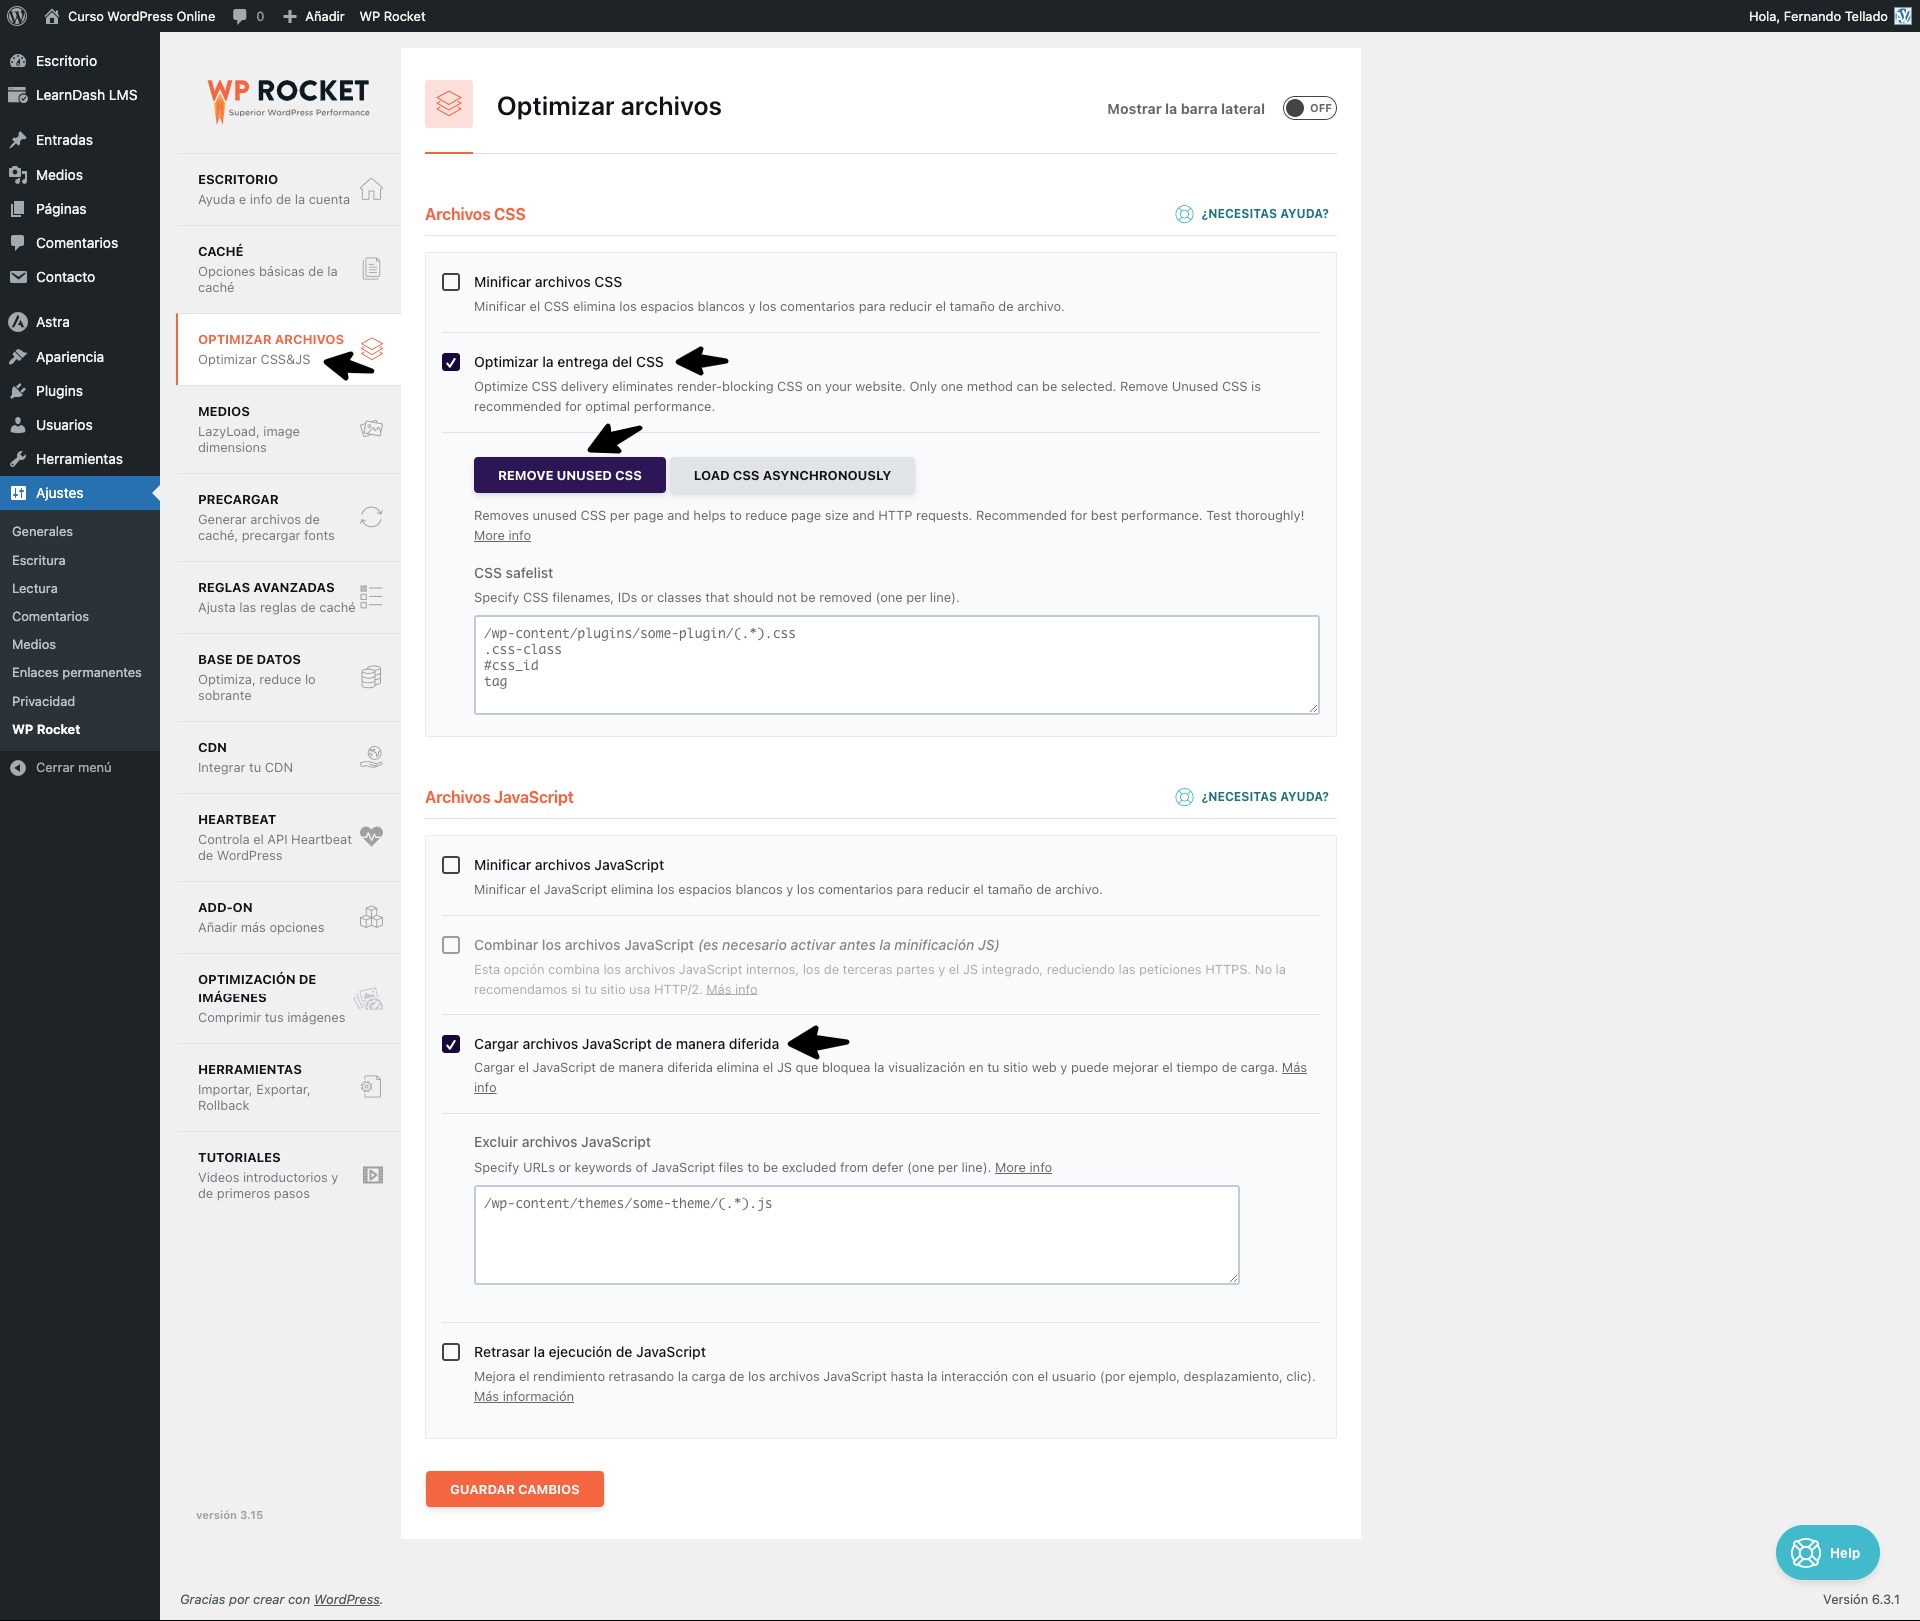The image size is (1920, 1621).
Task: Open the Plugins admin menu
Action: click(x=59, y=391)
